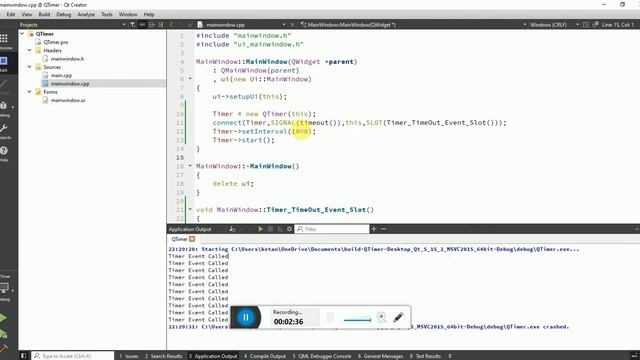The height and width of the screenshot is (360, 640).
Task: Fold the constructor at line 6
Action: [x=190, y=79]
